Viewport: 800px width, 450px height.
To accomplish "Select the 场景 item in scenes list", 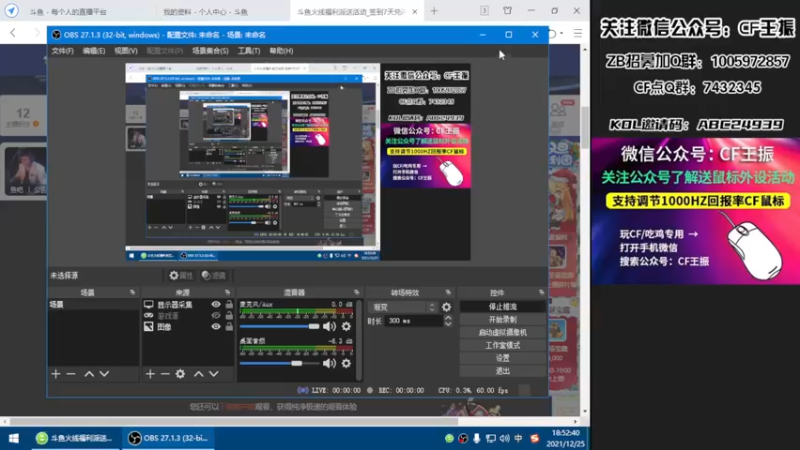I will point(93,305).
